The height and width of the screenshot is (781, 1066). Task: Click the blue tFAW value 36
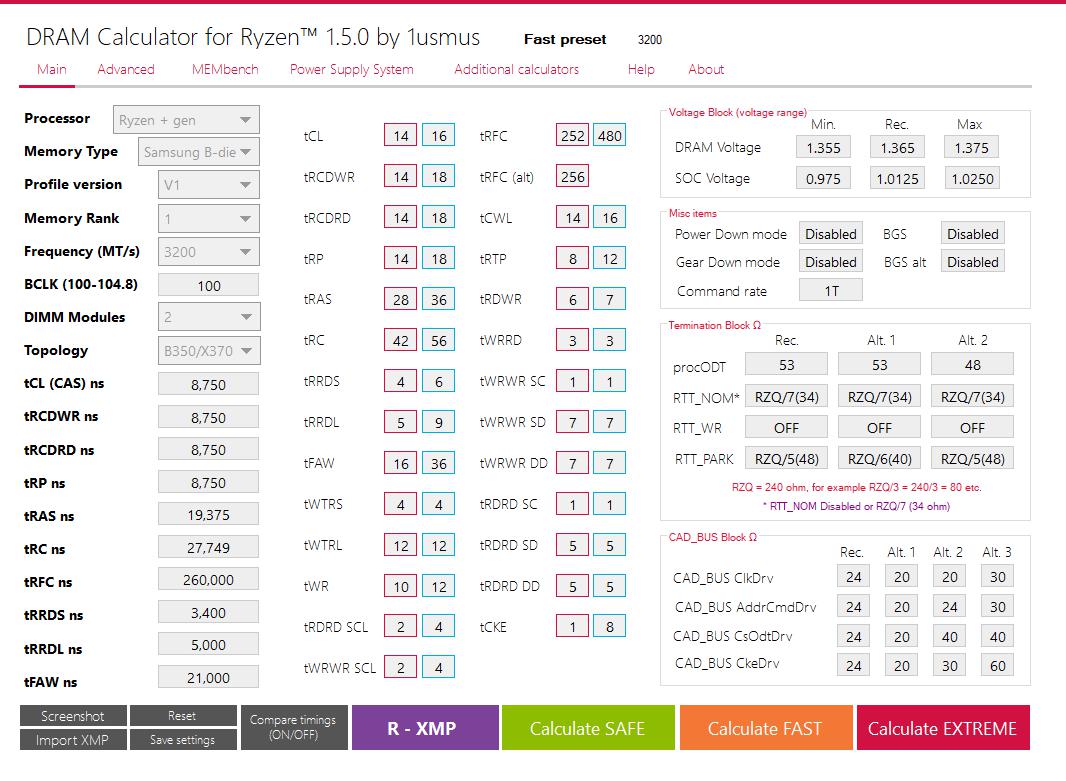point(439,464)
